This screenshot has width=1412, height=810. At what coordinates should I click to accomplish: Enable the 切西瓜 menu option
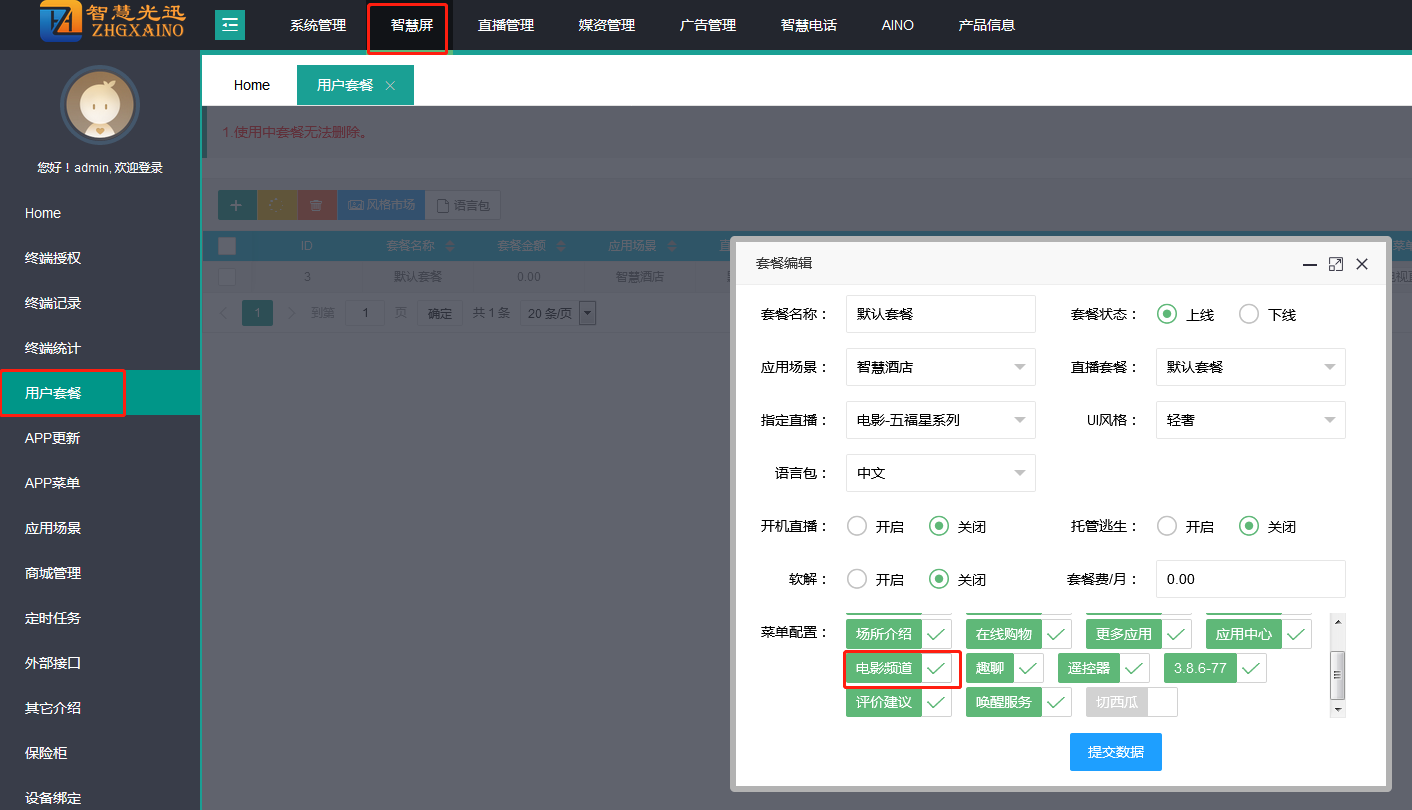coord(1162,702)
